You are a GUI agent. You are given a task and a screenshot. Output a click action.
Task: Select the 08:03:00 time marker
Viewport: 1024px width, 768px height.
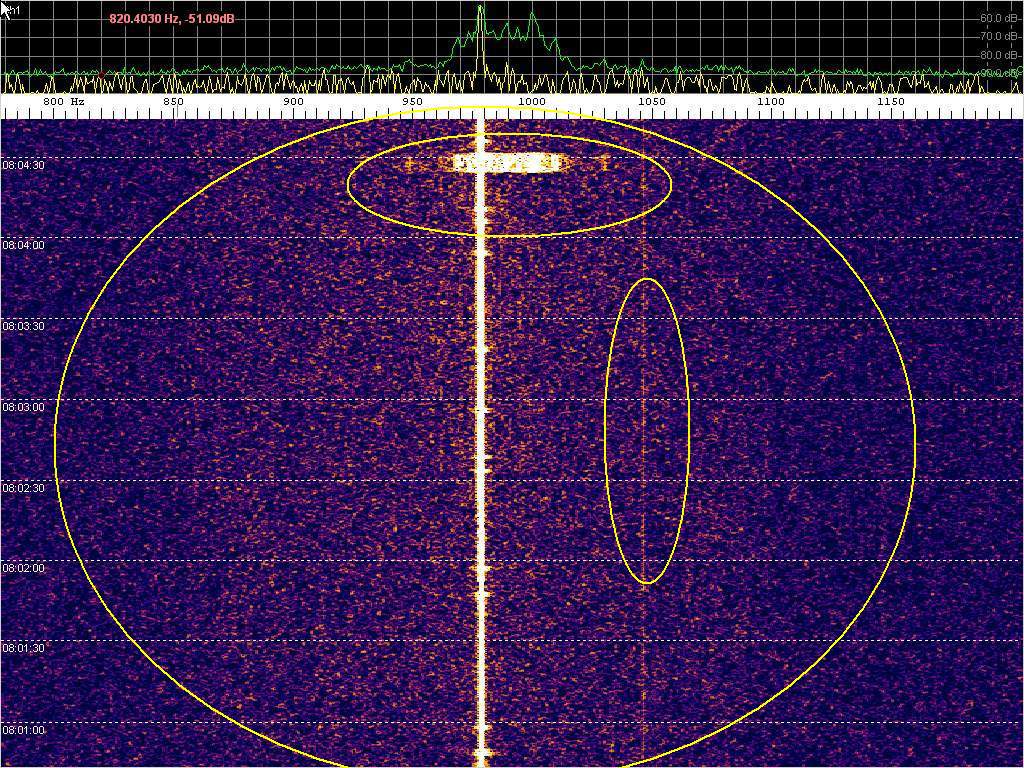(23, 408)
